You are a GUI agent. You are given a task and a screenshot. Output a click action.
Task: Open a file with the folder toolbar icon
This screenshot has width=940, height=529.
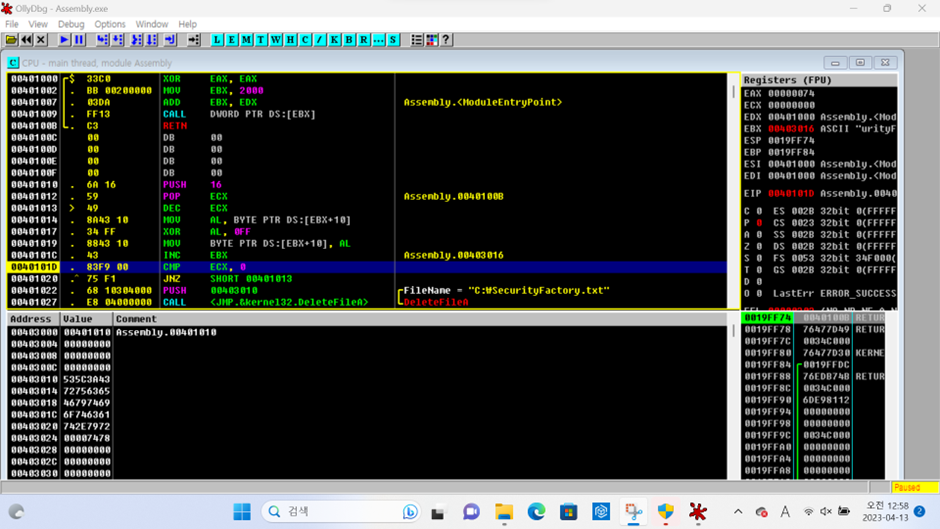[11, 40]
